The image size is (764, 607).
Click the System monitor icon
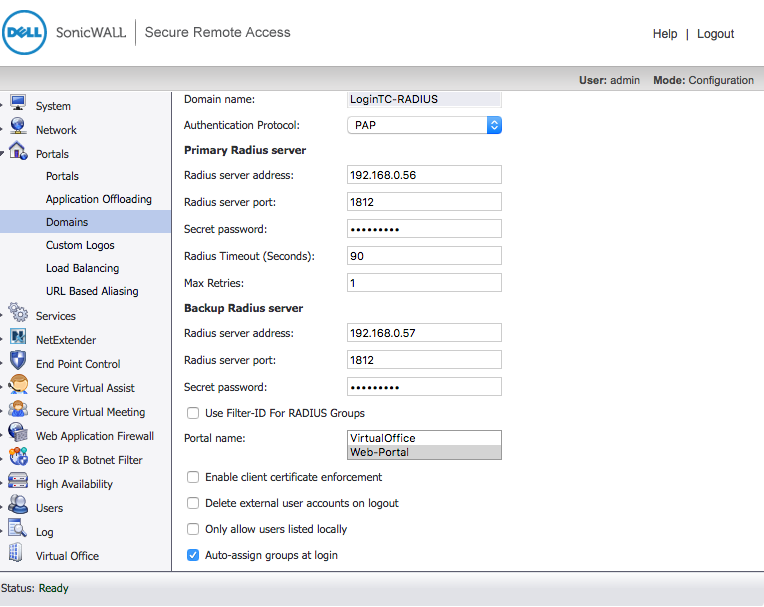point(18,103)
